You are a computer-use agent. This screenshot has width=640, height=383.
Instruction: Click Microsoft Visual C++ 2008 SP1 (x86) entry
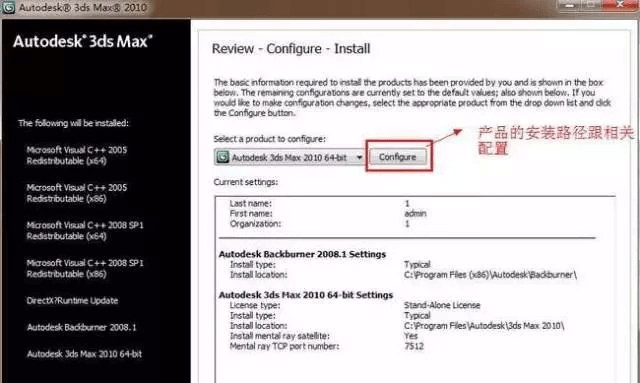coord(85,268)
